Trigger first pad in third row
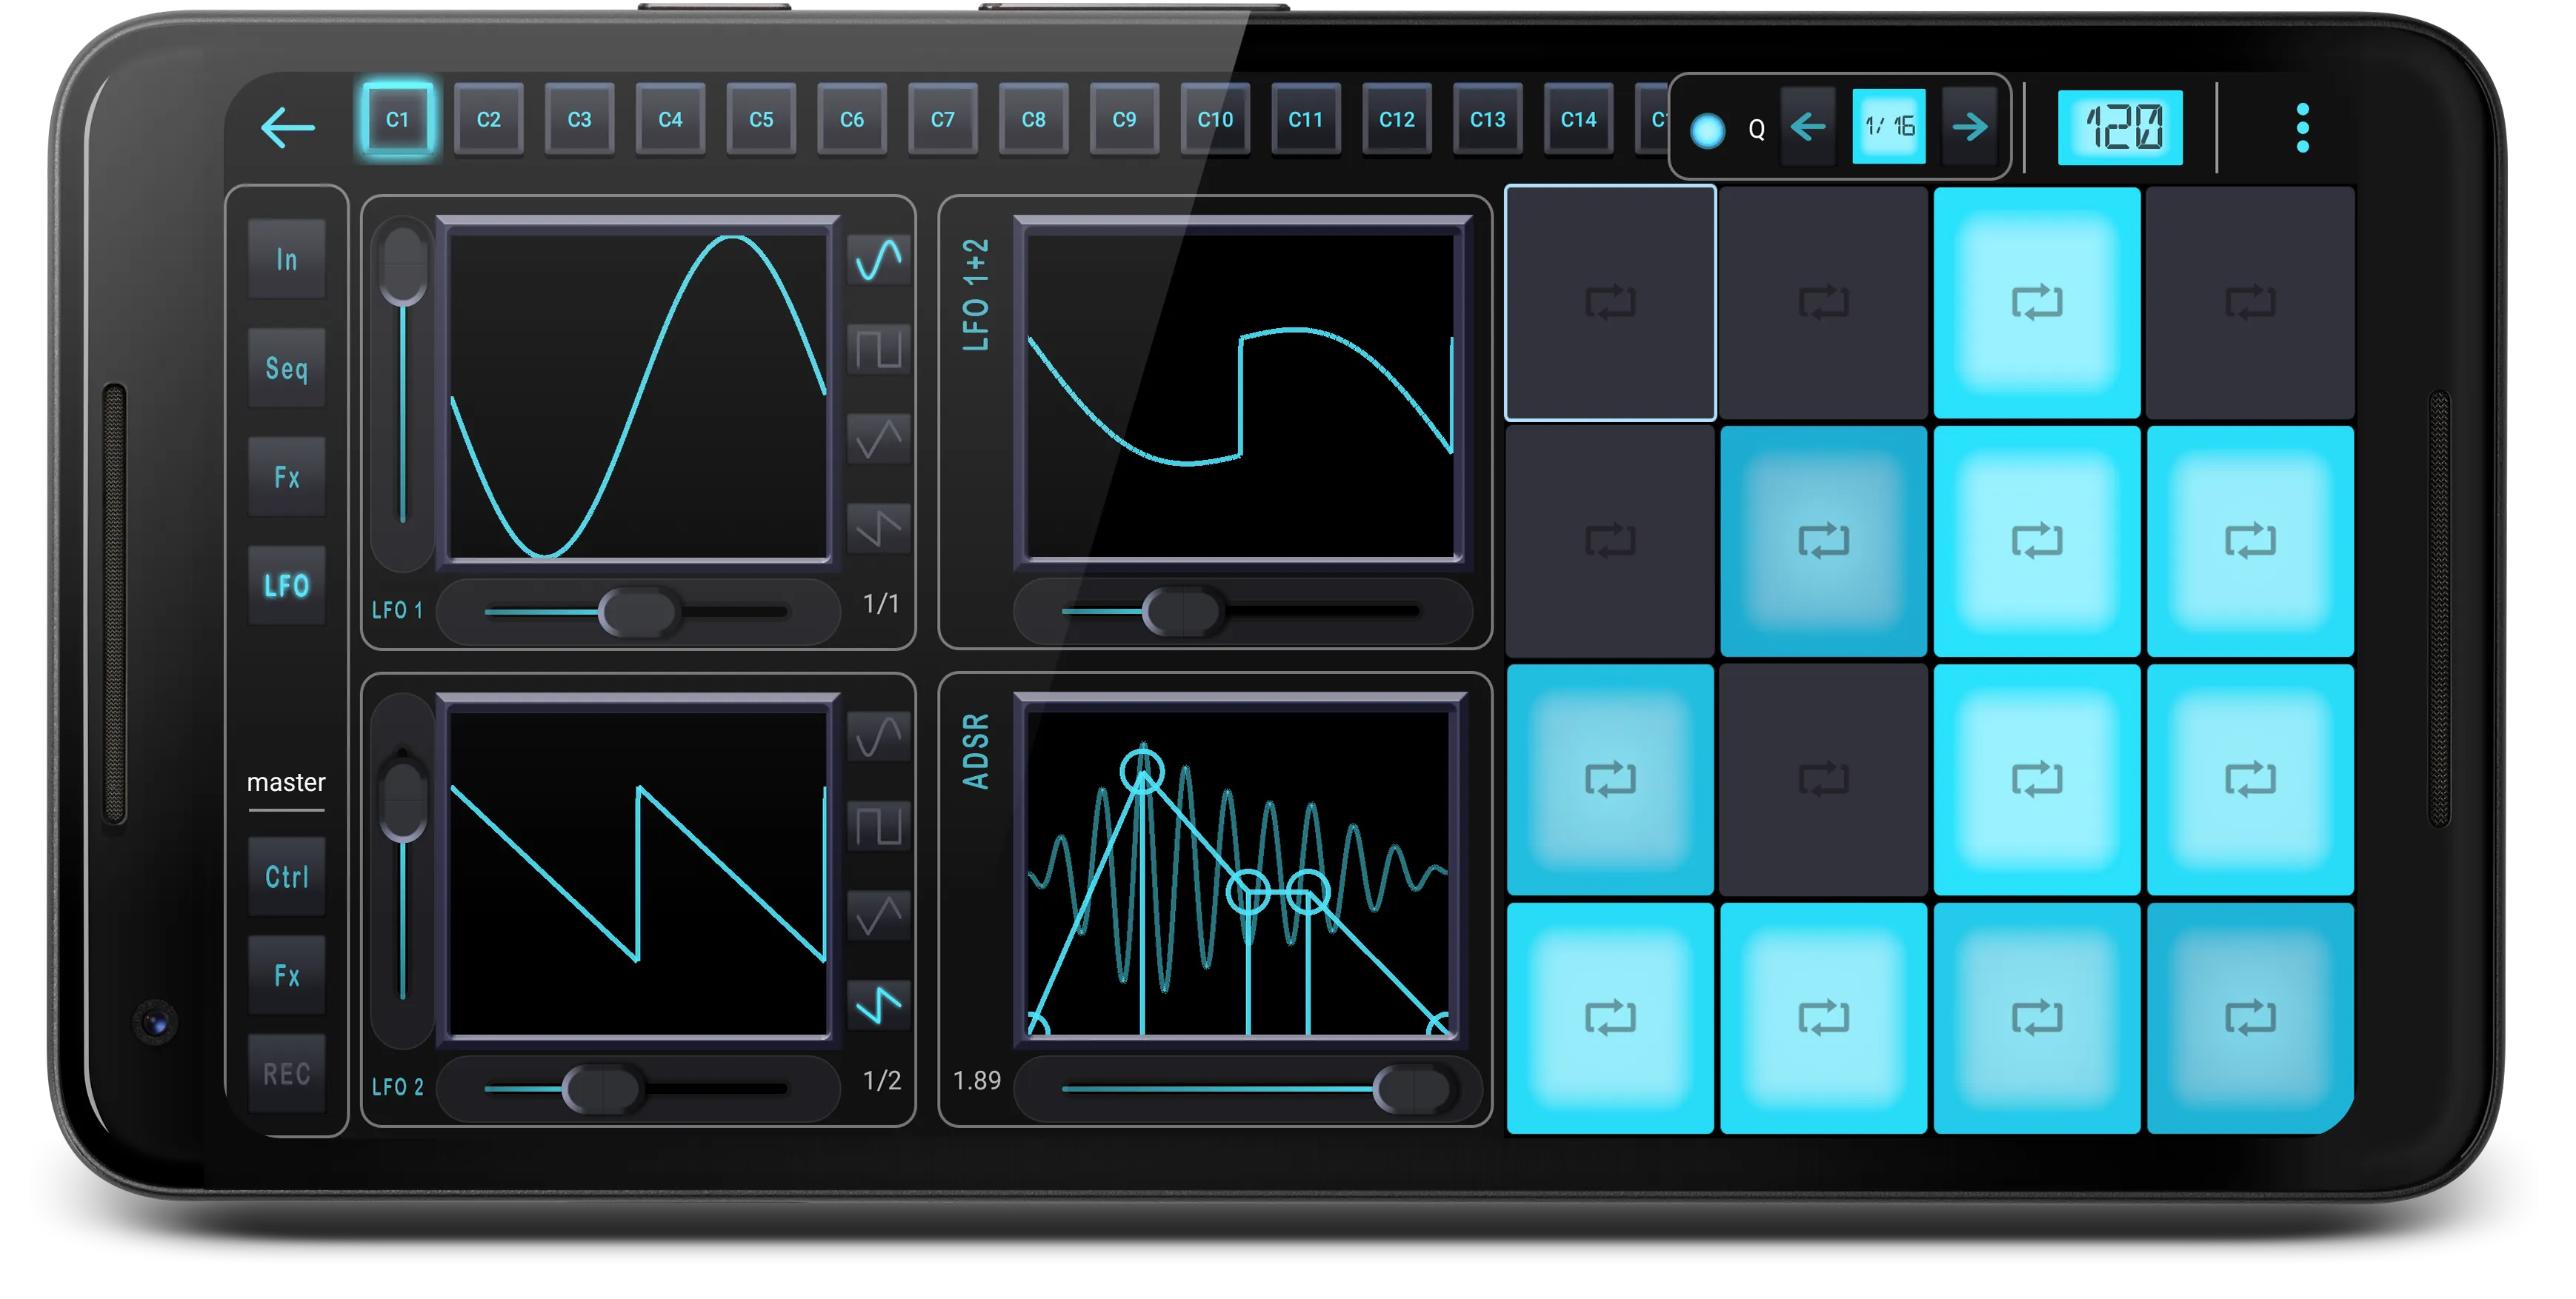Viewport: 2576px width, 1299px height. pos(1610,779)
